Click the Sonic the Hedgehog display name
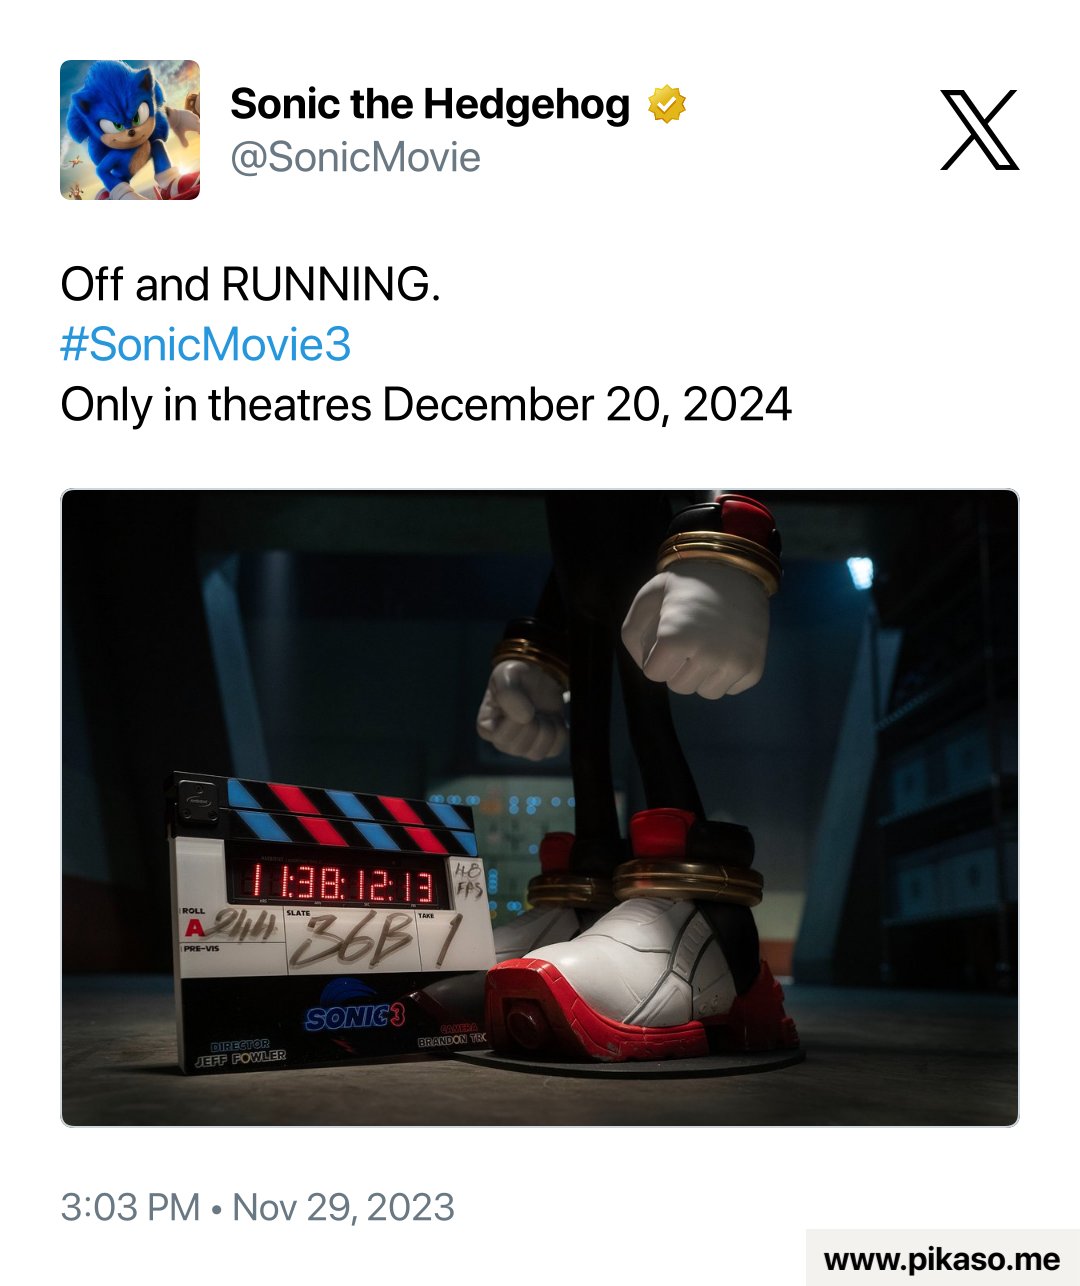Screen dimensions: 1080x1286 click(x=430, y=104)
